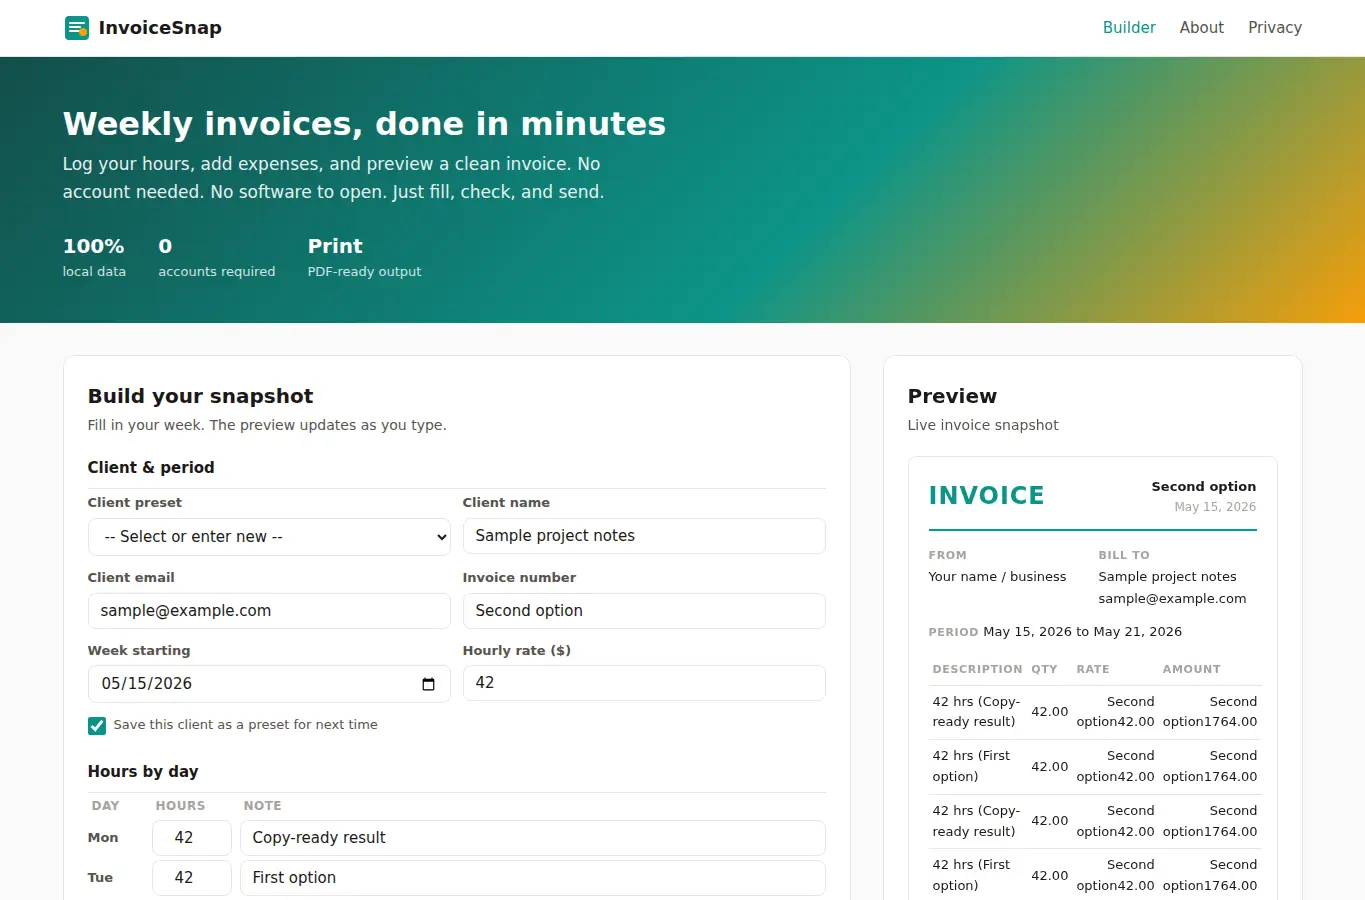The width and height of the screenshot is (1365, 900).
Task: Click the Mon note input
Action: 533,838
